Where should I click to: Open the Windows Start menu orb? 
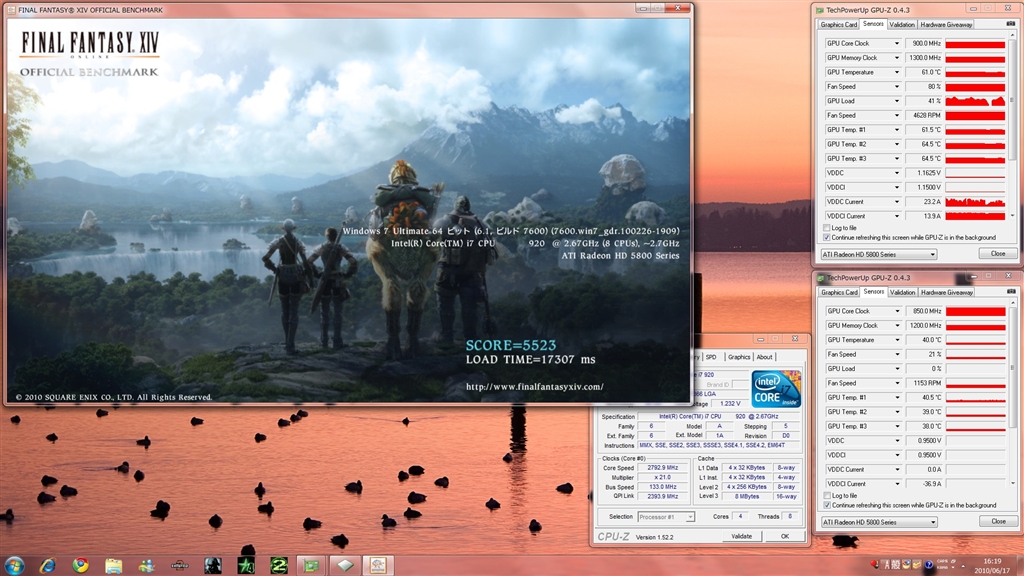pos(14,565)
